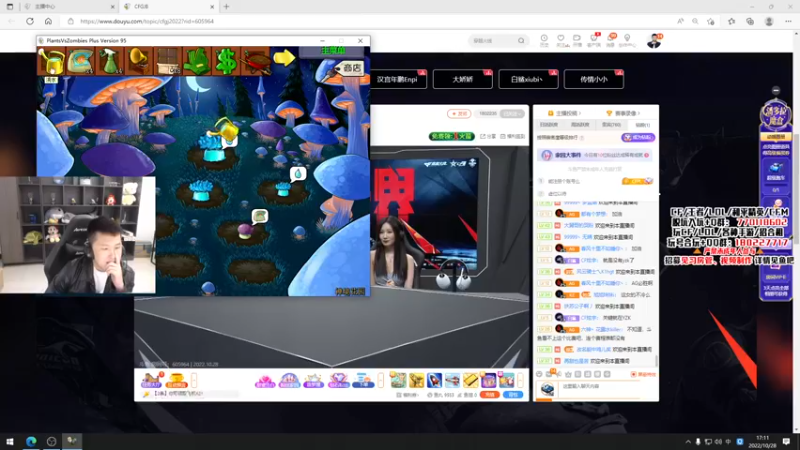Open the emoji face icon in chat toolbar
This screenshot has width=800, height=450.
click(539, 374)
